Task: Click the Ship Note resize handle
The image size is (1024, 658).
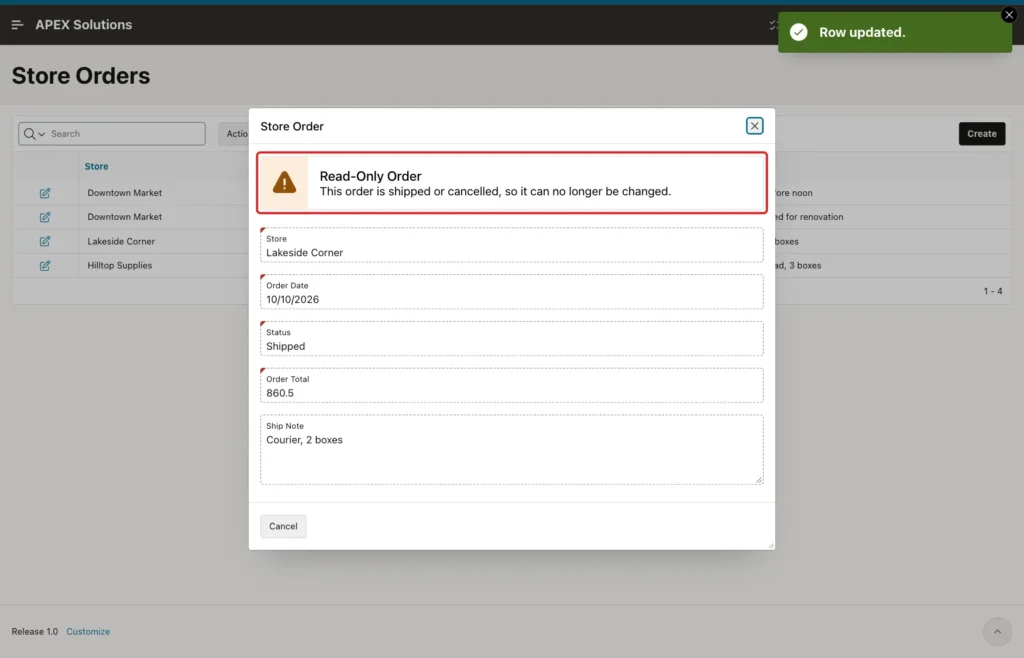Action: tap(759, 480)
